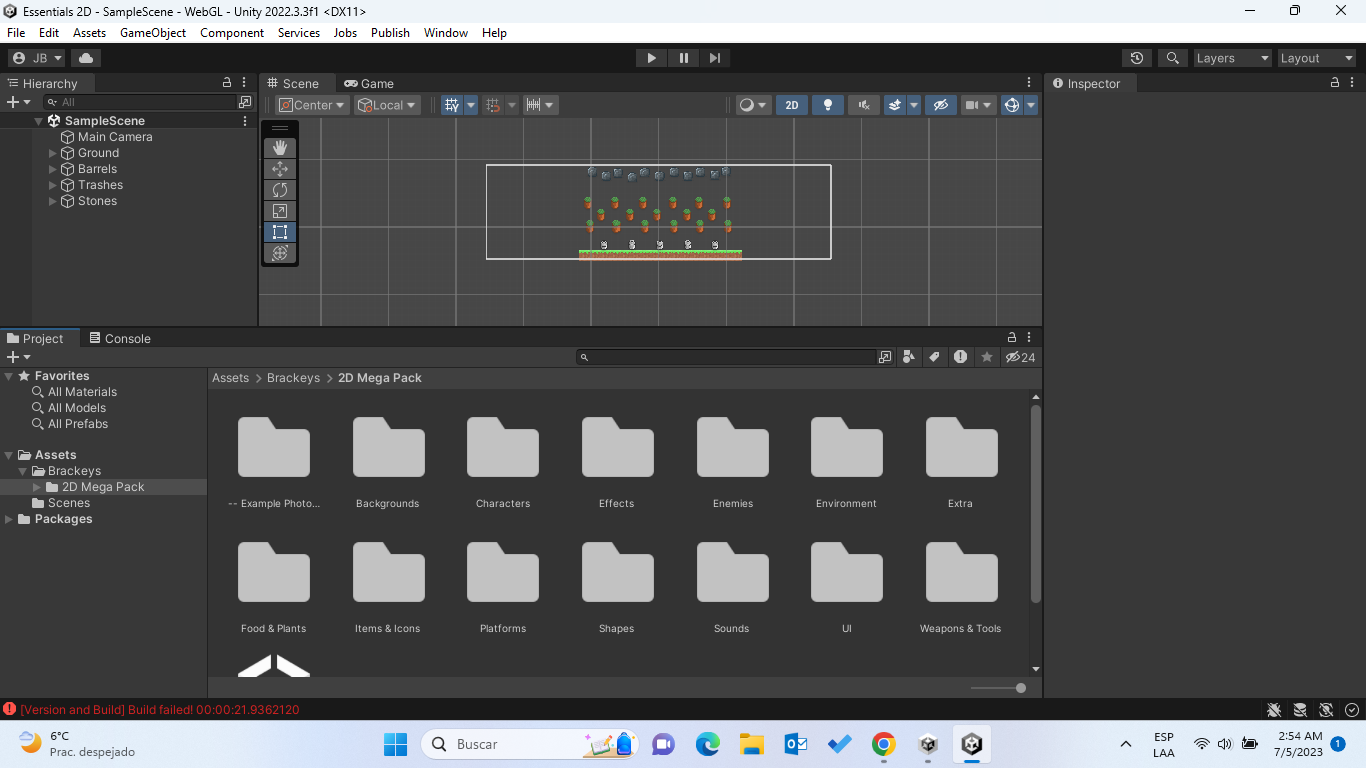Select the Scale tool

click(280, 211)
